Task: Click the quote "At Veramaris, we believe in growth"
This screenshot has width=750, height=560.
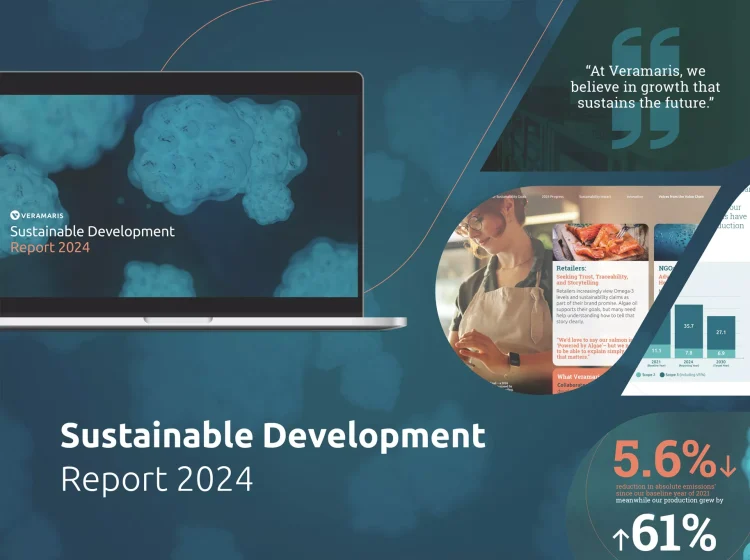Action: point(645,87)
